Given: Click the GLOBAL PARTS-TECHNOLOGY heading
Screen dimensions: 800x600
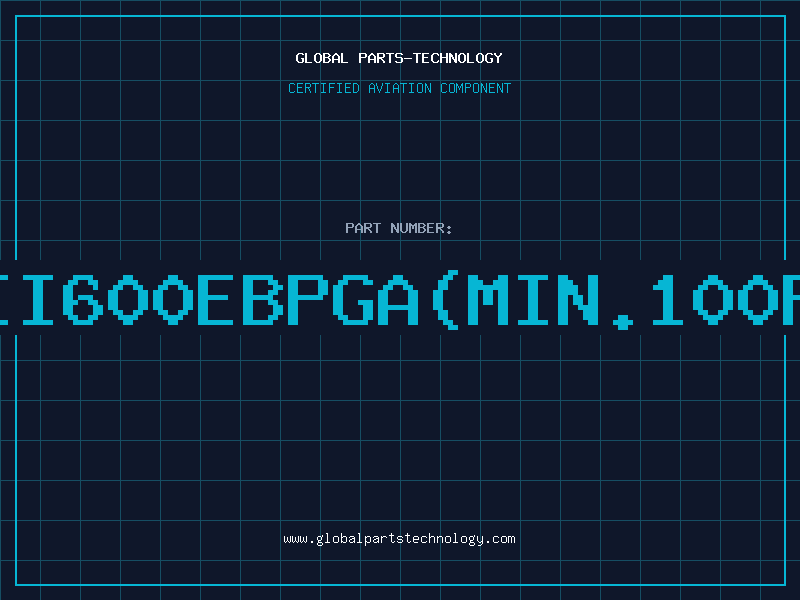Looking at the screenshot, I should pos(399,58).
